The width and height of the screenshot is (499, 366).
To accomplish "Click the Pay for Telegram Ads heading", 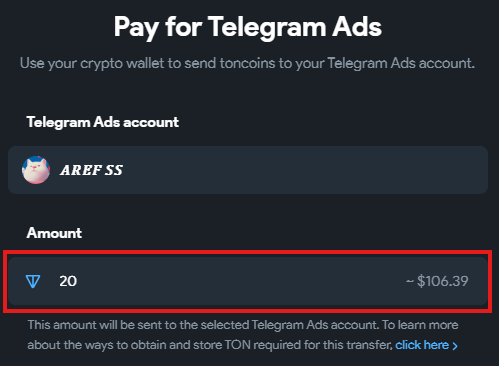I will click(x=248, y=27).
